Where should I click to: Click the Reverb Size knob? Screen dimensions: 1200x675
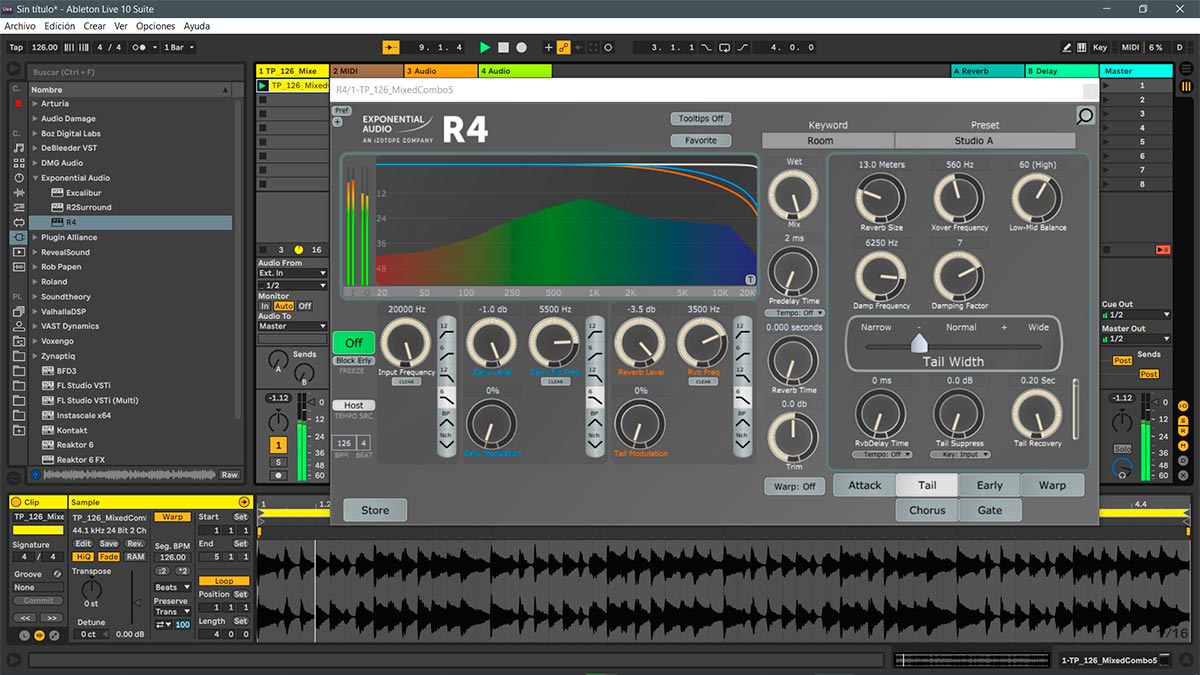881,198
